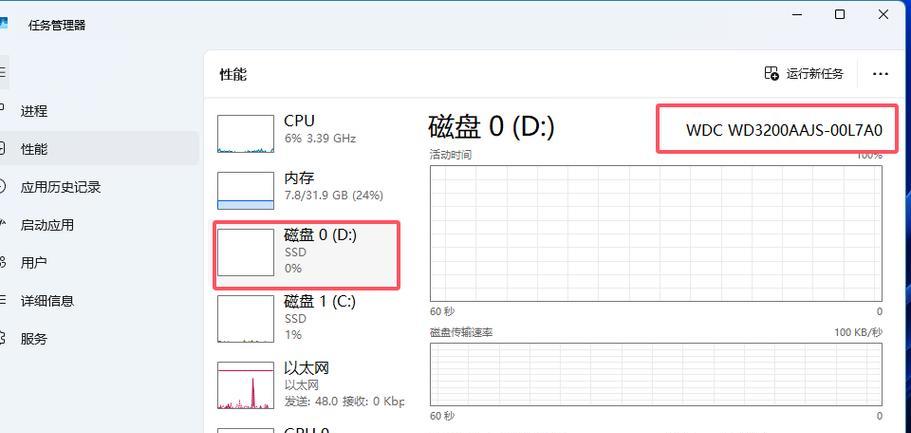Click 运行新任务 button
The image size is (911, 433).
pos(804,73)
